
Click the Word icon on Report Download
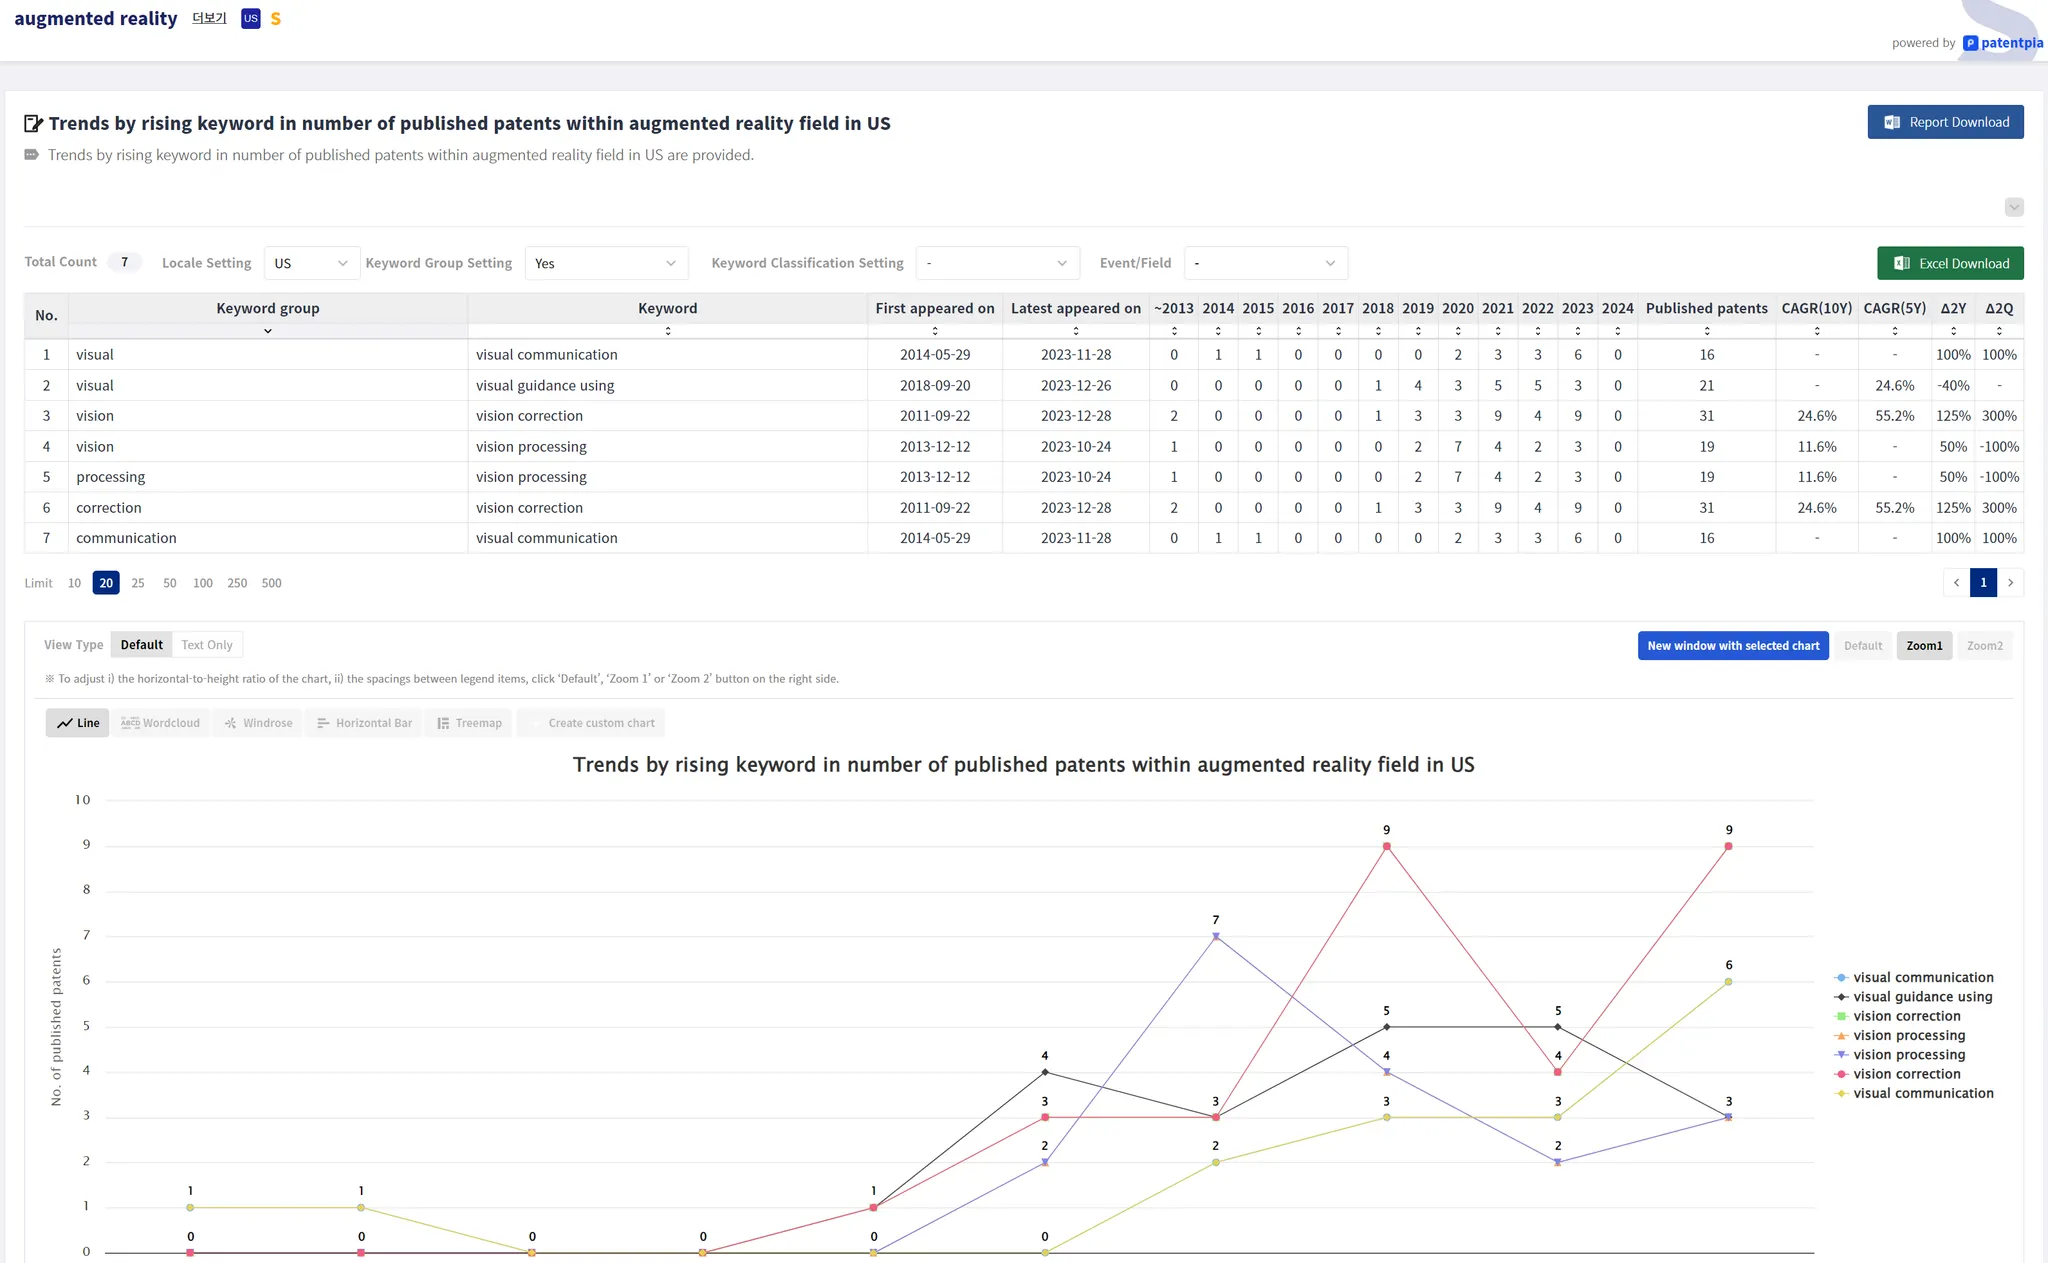[x=1892, y=122]
